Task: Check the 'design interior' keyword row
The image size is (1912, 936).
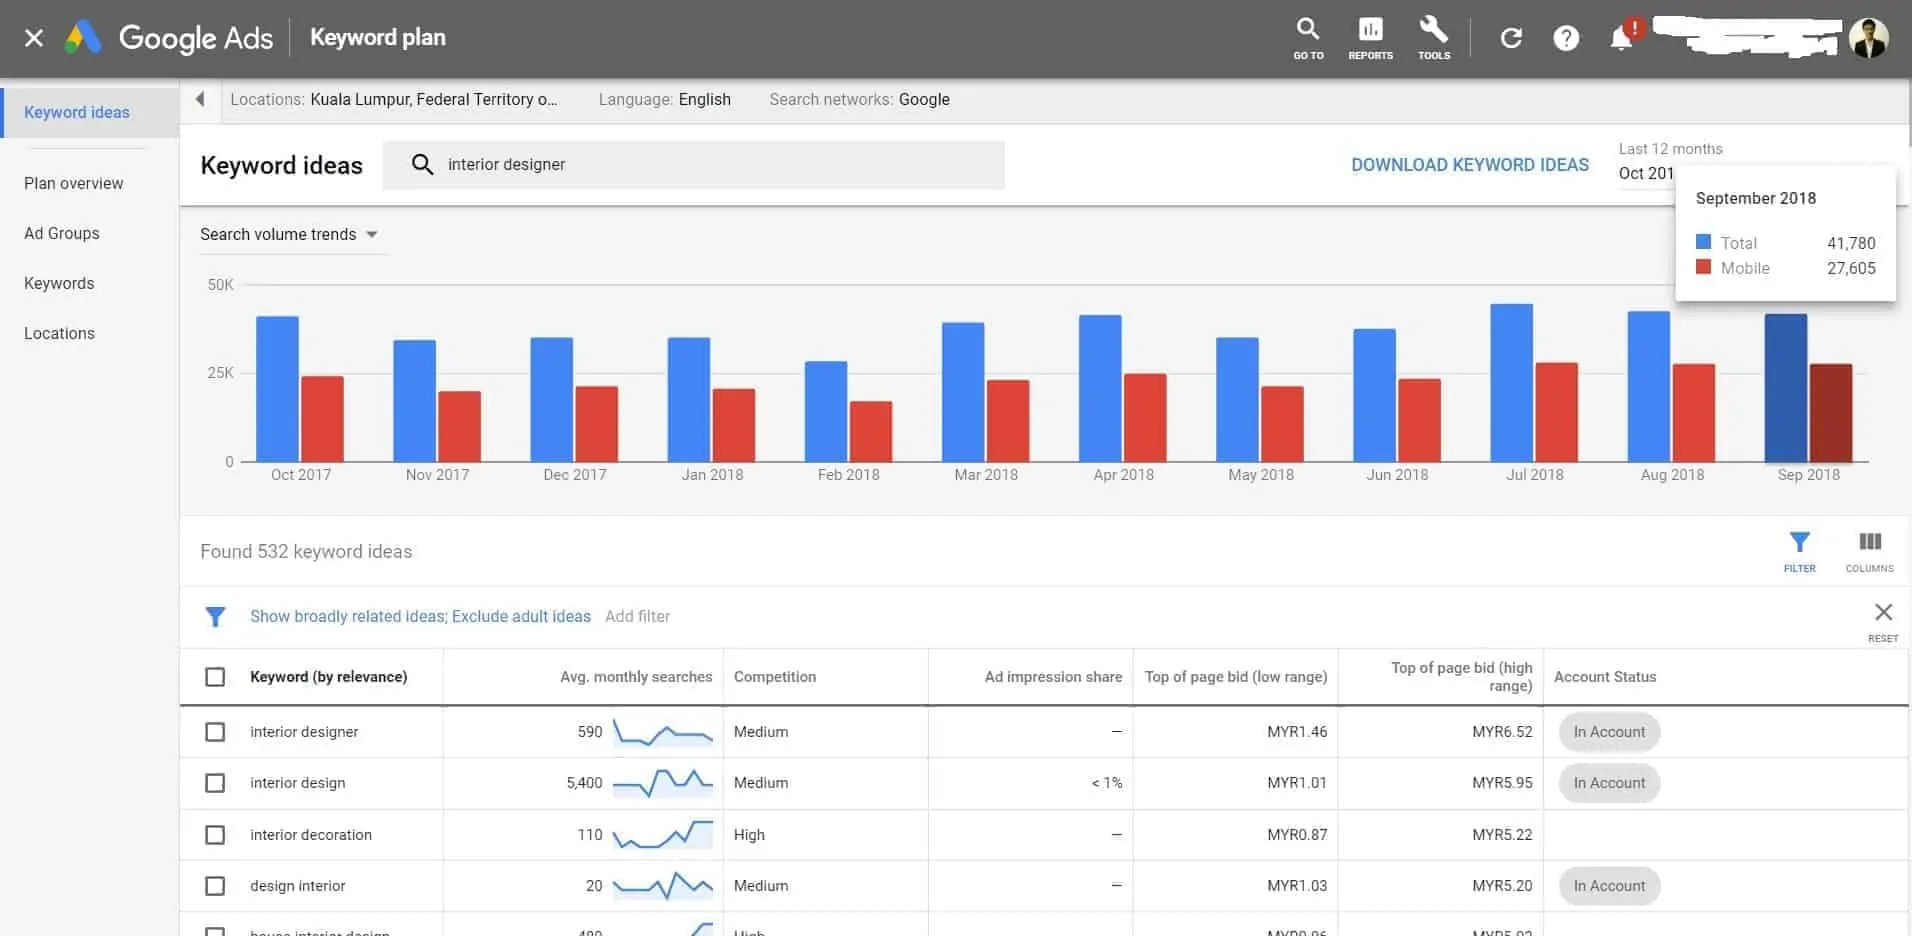Action: (x=215, y=886)
